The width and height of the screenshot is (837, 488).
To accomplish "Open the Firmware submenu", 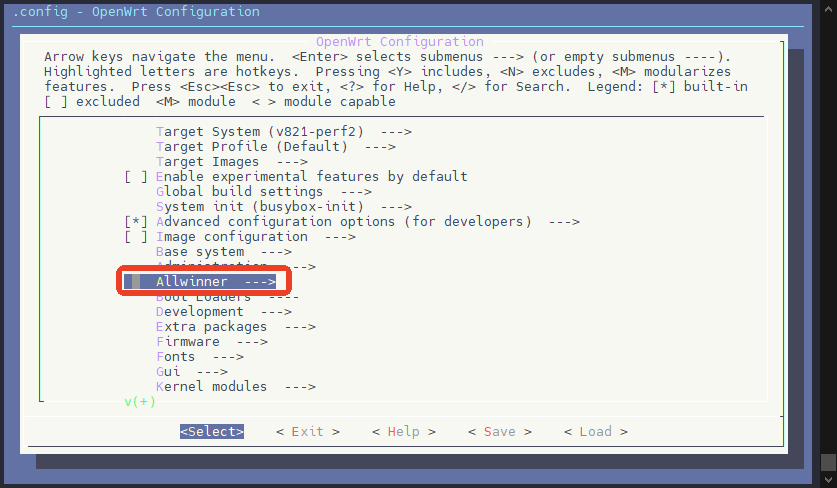I will pos(211,341).
